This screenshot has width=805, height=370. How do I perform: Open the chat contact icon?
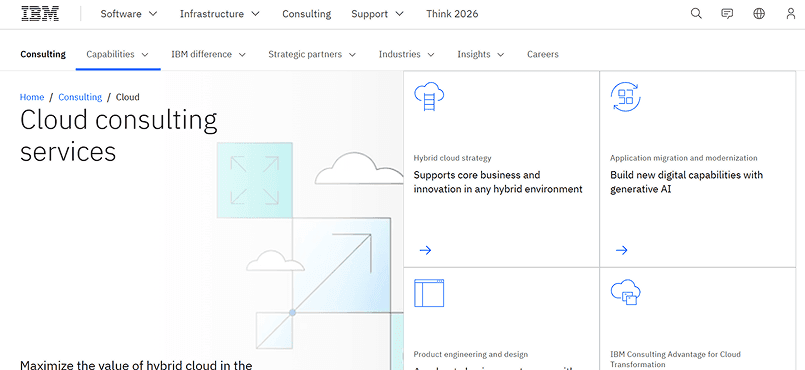click(727, 14)
